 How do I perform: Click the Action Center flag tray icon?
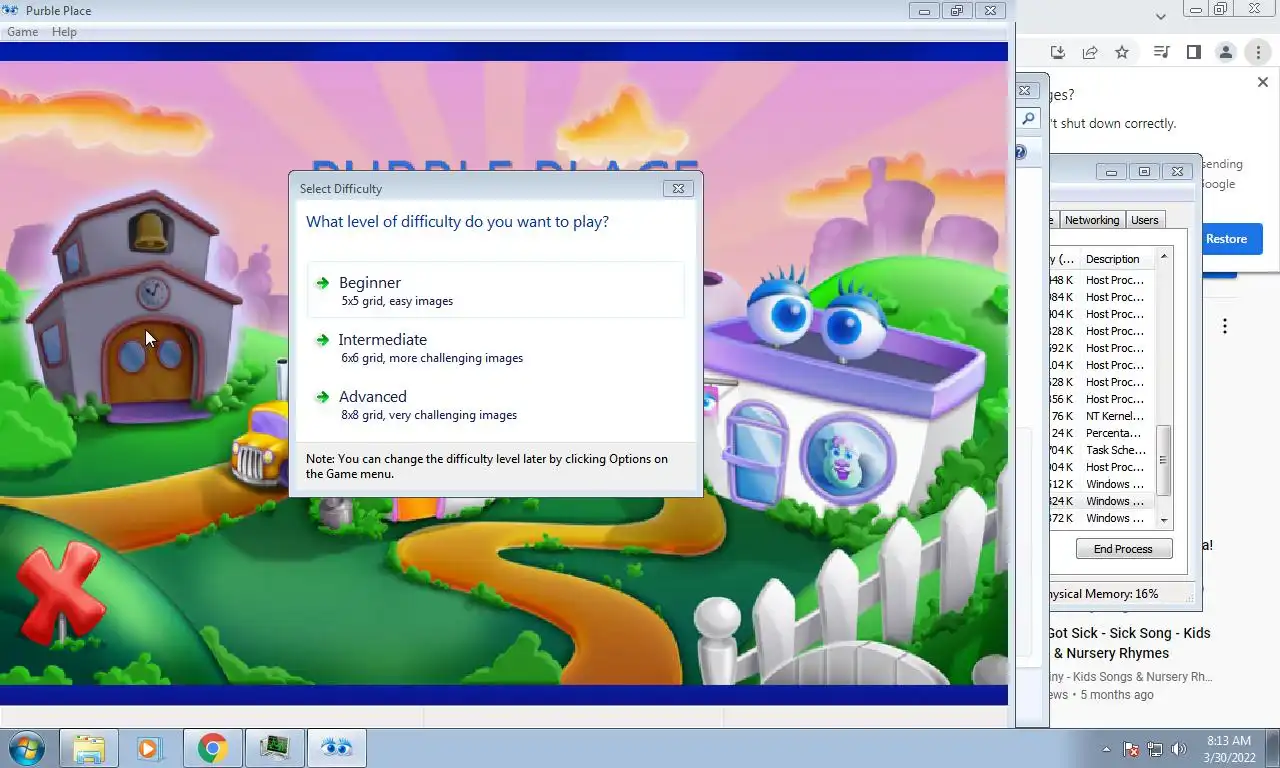1131,749
